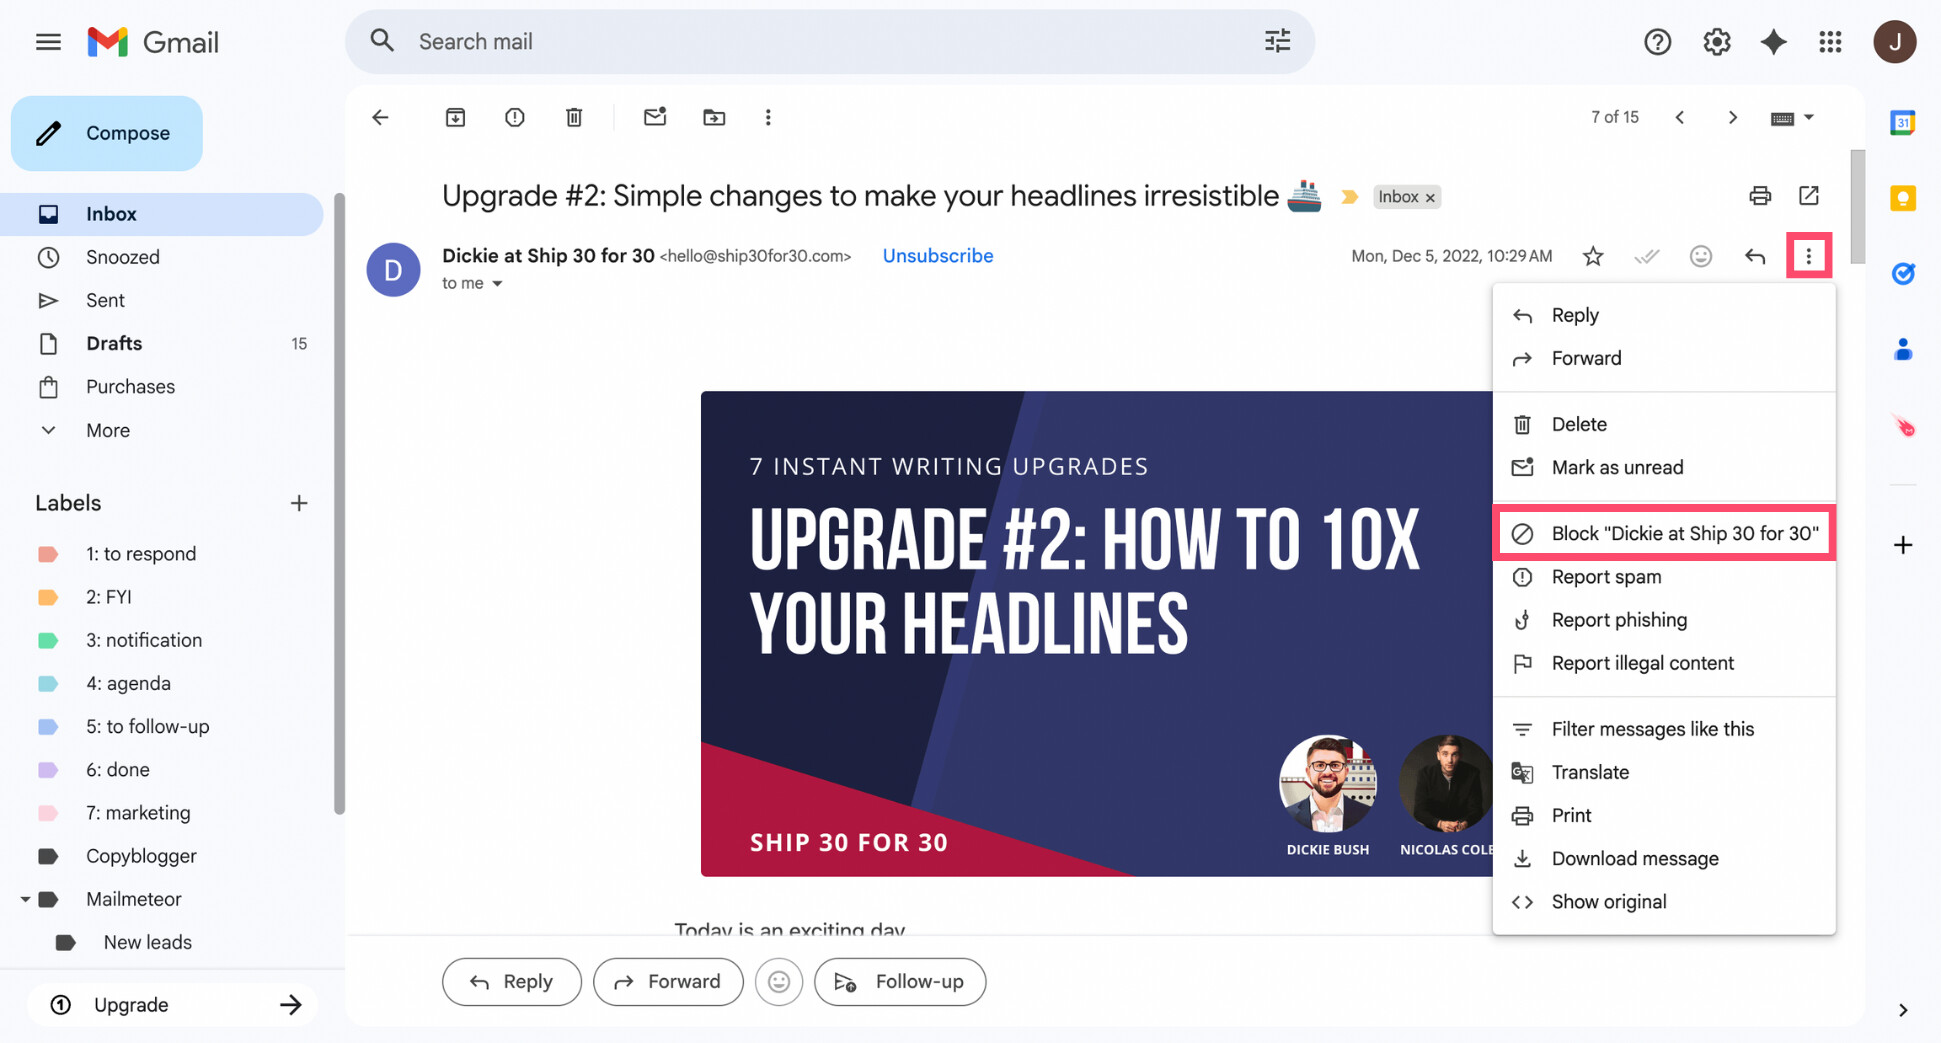Viewport: 1941px width, 1043px height.
Task: Open Google Tasks in the side panel
Action: 1902,273
